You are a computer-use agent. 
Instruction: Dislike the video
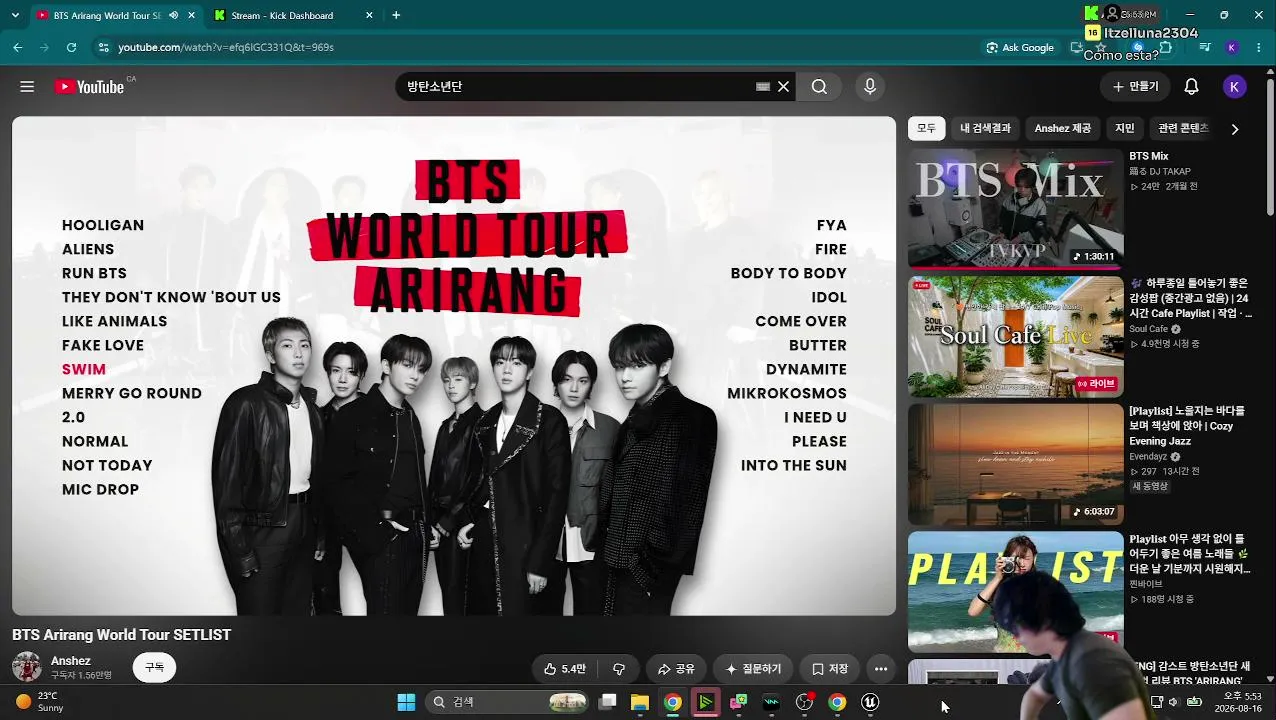coord(619,669)
